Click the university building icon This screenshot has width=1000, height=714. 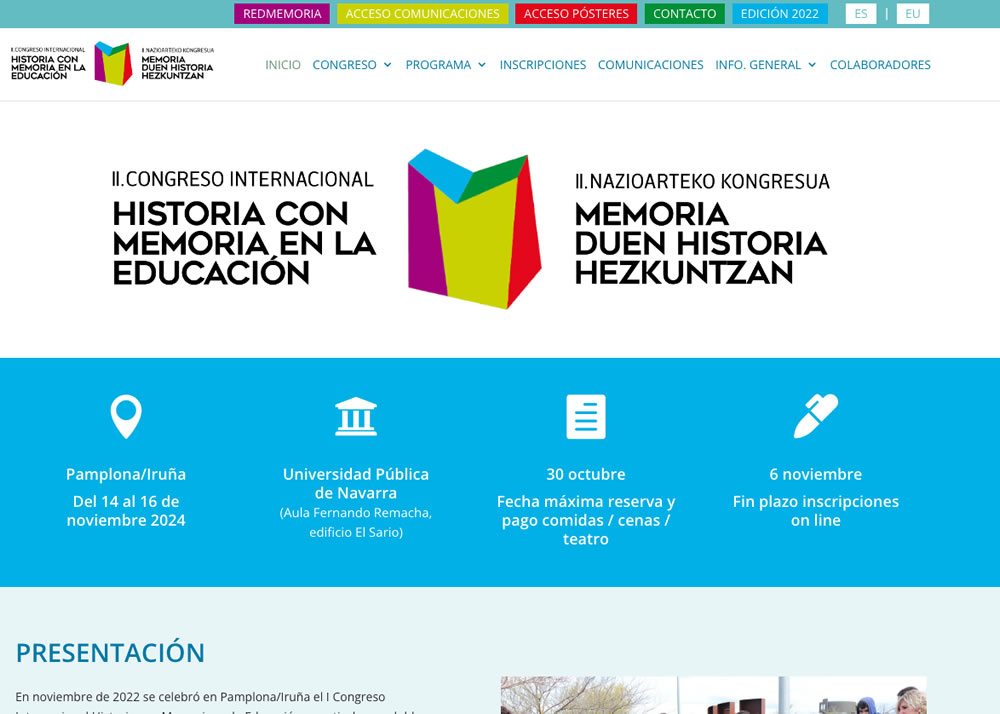[356, 416]
